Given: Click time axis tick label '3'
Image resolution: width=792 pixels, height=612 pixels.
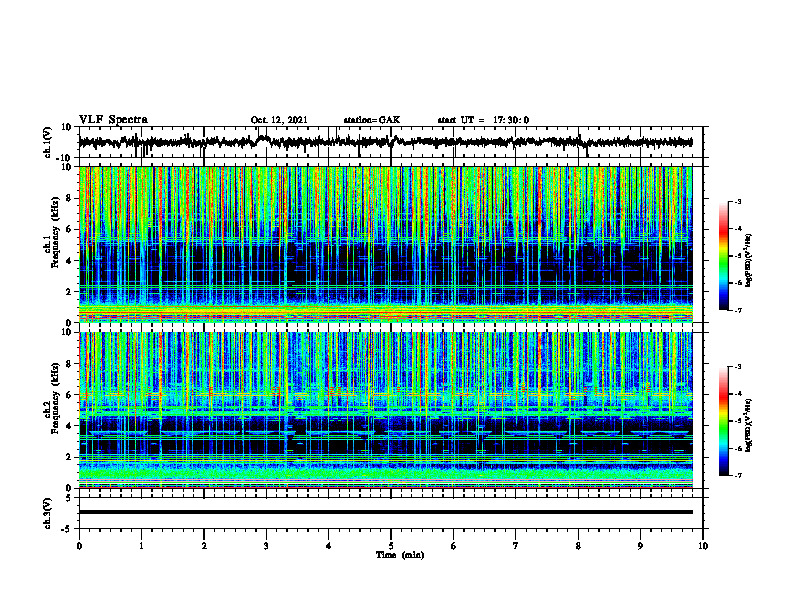Looking at the screenshot, I should coord(266,546).
